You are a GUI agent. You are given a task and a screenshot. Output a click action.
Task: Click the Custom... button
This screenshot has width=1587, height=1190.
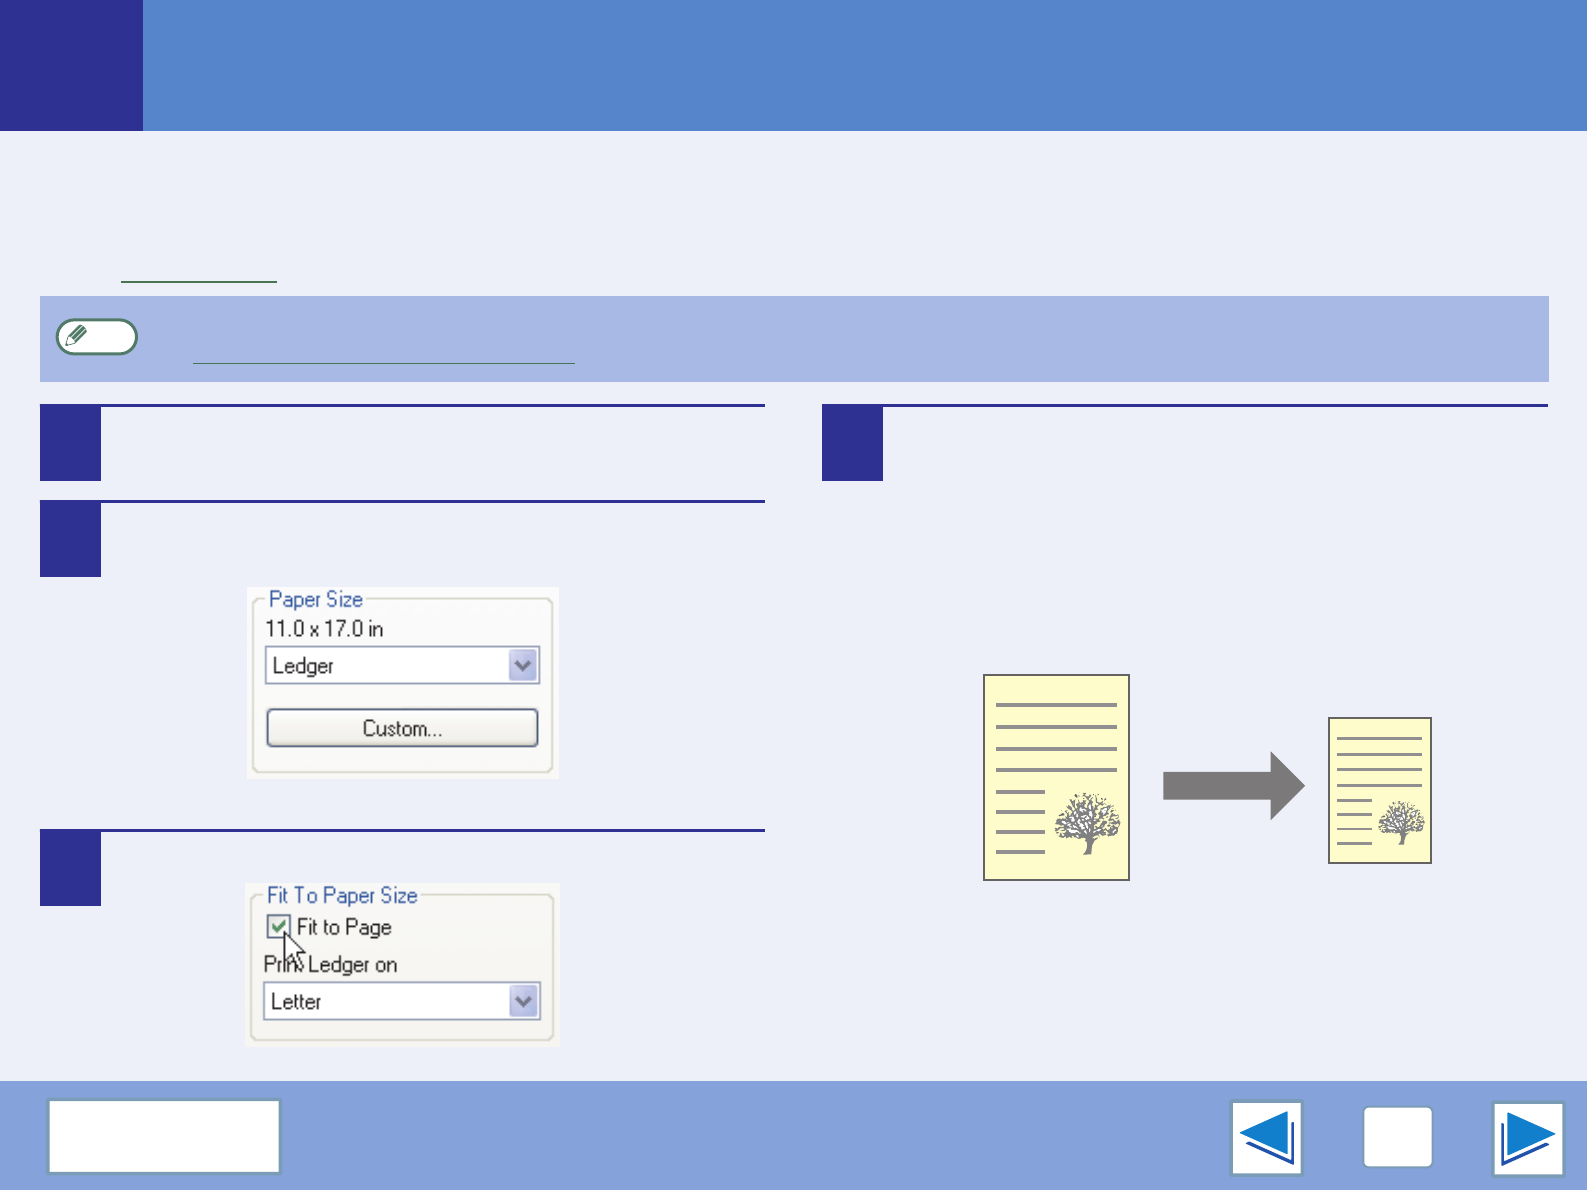[x=402, y=728]
